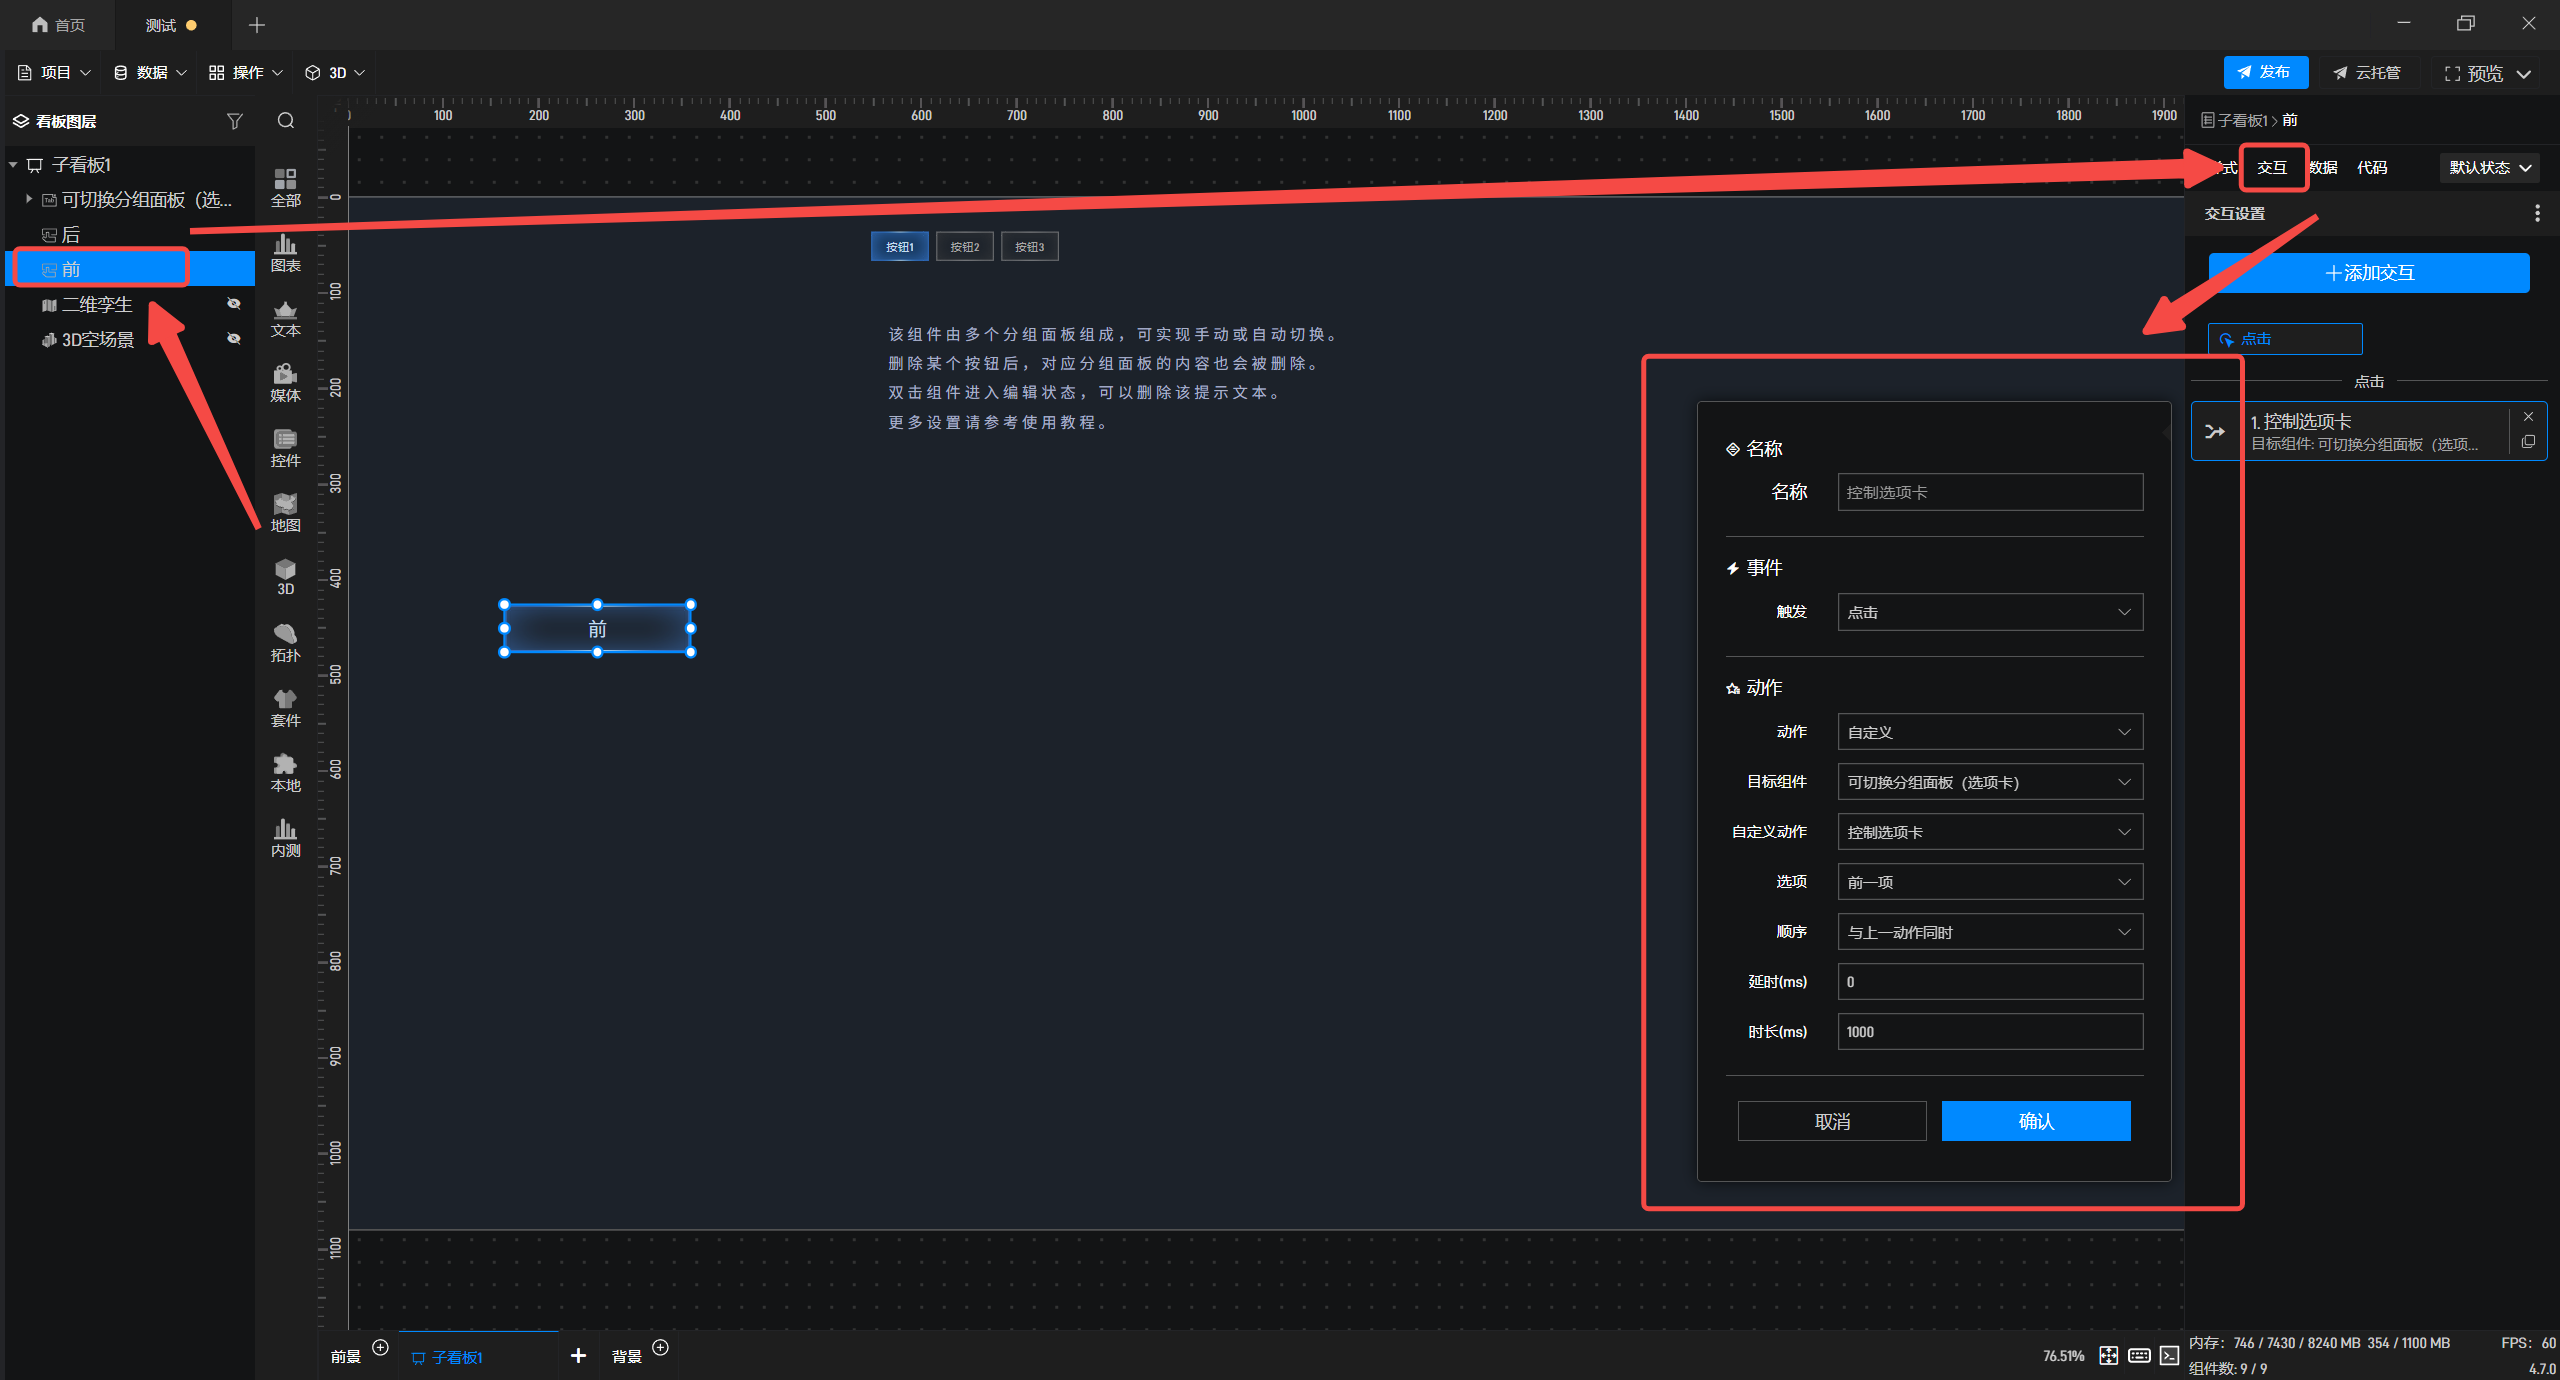Switch to the 代码 tab

coord(2371,168)
